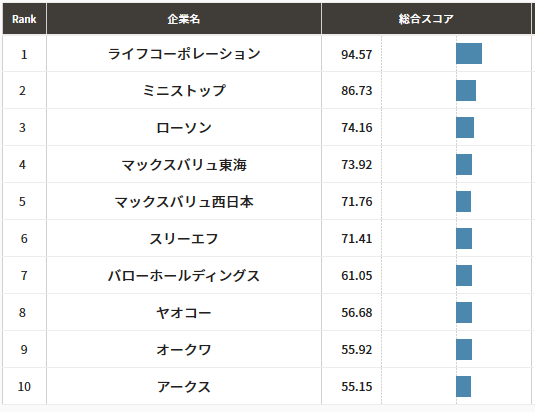The height and width of the screenshot is (412, 535).
Task: Click the blue bar beside 56.68
Action: [464, 312]
